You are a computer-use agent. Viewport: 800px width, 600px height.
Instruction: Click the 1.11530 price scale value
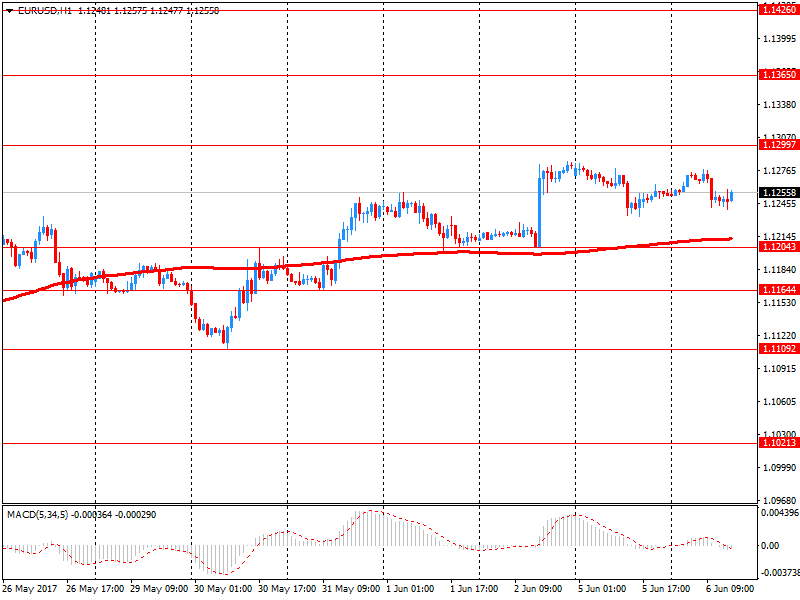click(x=780, y=303)
